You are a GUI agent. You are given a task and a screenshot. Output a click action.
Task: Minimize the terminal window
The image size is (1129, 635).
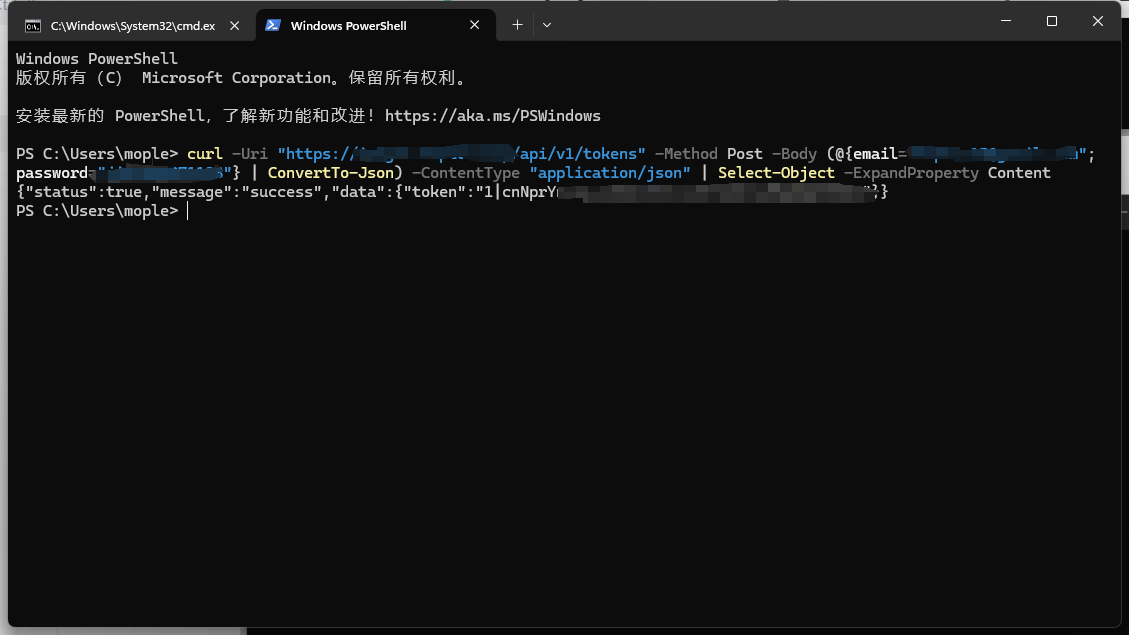coord(1005,21)
